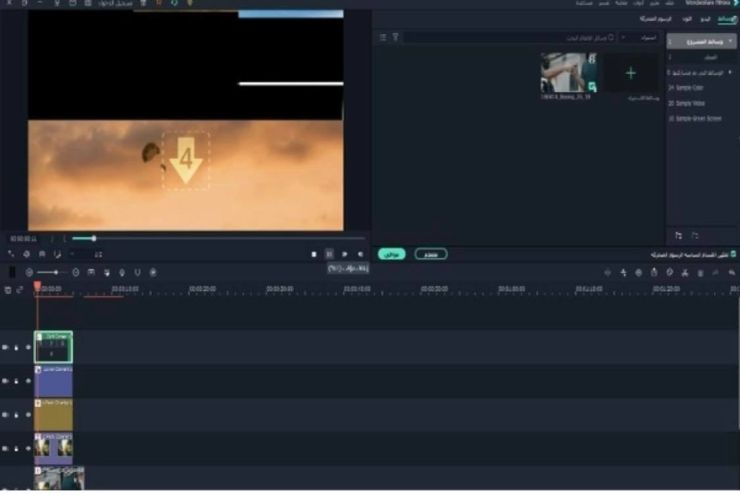Click the undo icon in timeline toolbar
The width and height of the screenshot is (740, 495).
[x=731, y=273]
